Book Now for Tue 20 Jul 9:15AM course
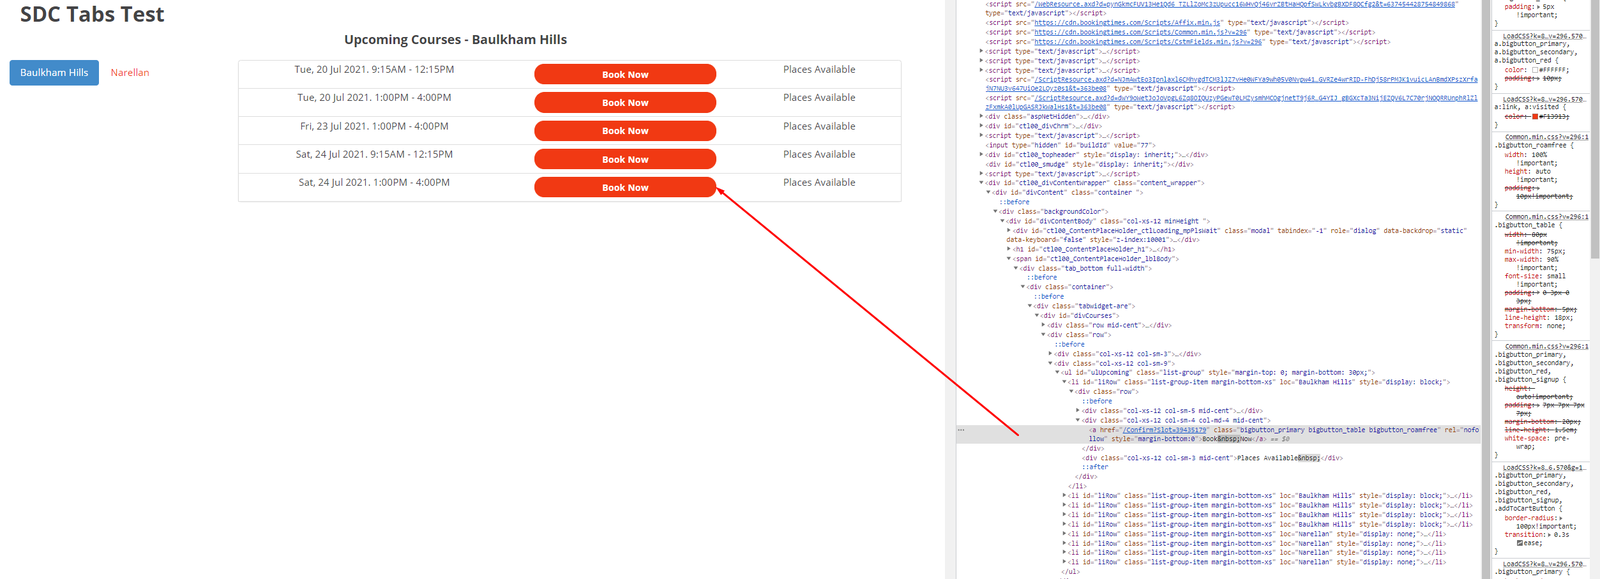The width and height of the screenshot is (1600, 579). (625, 74)
